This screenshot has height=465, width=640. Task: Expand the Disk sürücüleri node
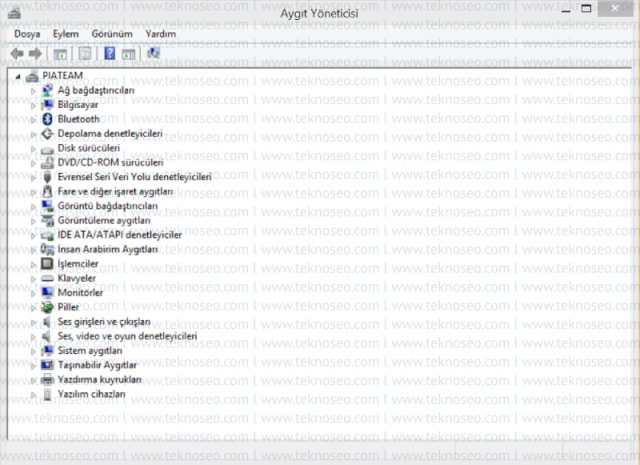click(x=33, y=149)
